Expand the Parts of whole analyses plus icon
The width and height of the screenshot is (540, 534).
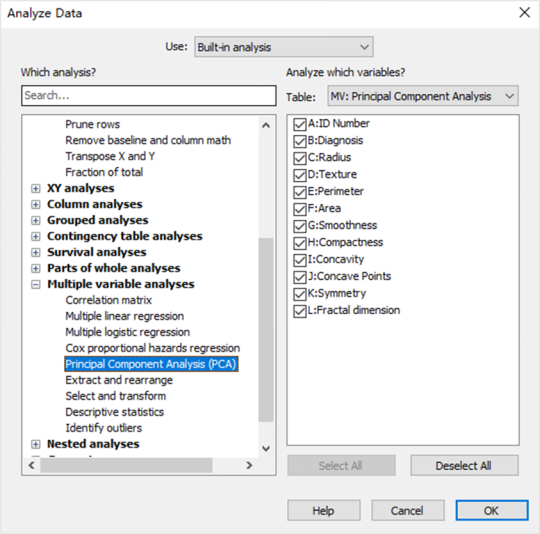point(35,268)
